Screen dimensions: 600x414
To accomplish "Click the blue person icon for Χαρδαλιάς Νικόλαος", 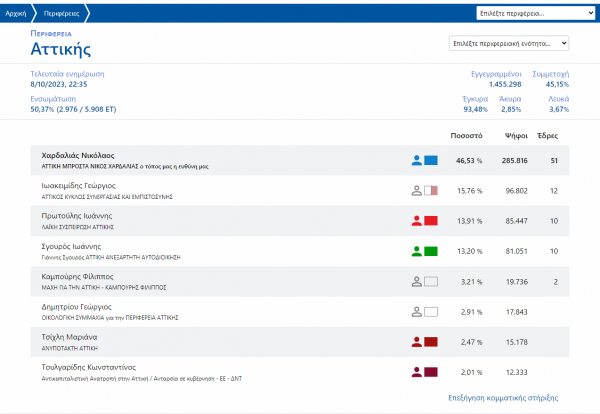I will click(417, 160).
